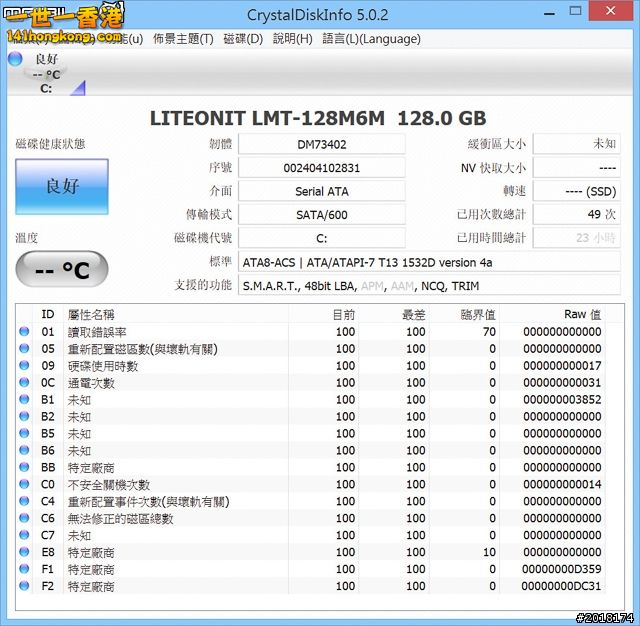
Task: Select 重新配置事件次數(與壞軌有關) attribute name
Action: [149, 502]
